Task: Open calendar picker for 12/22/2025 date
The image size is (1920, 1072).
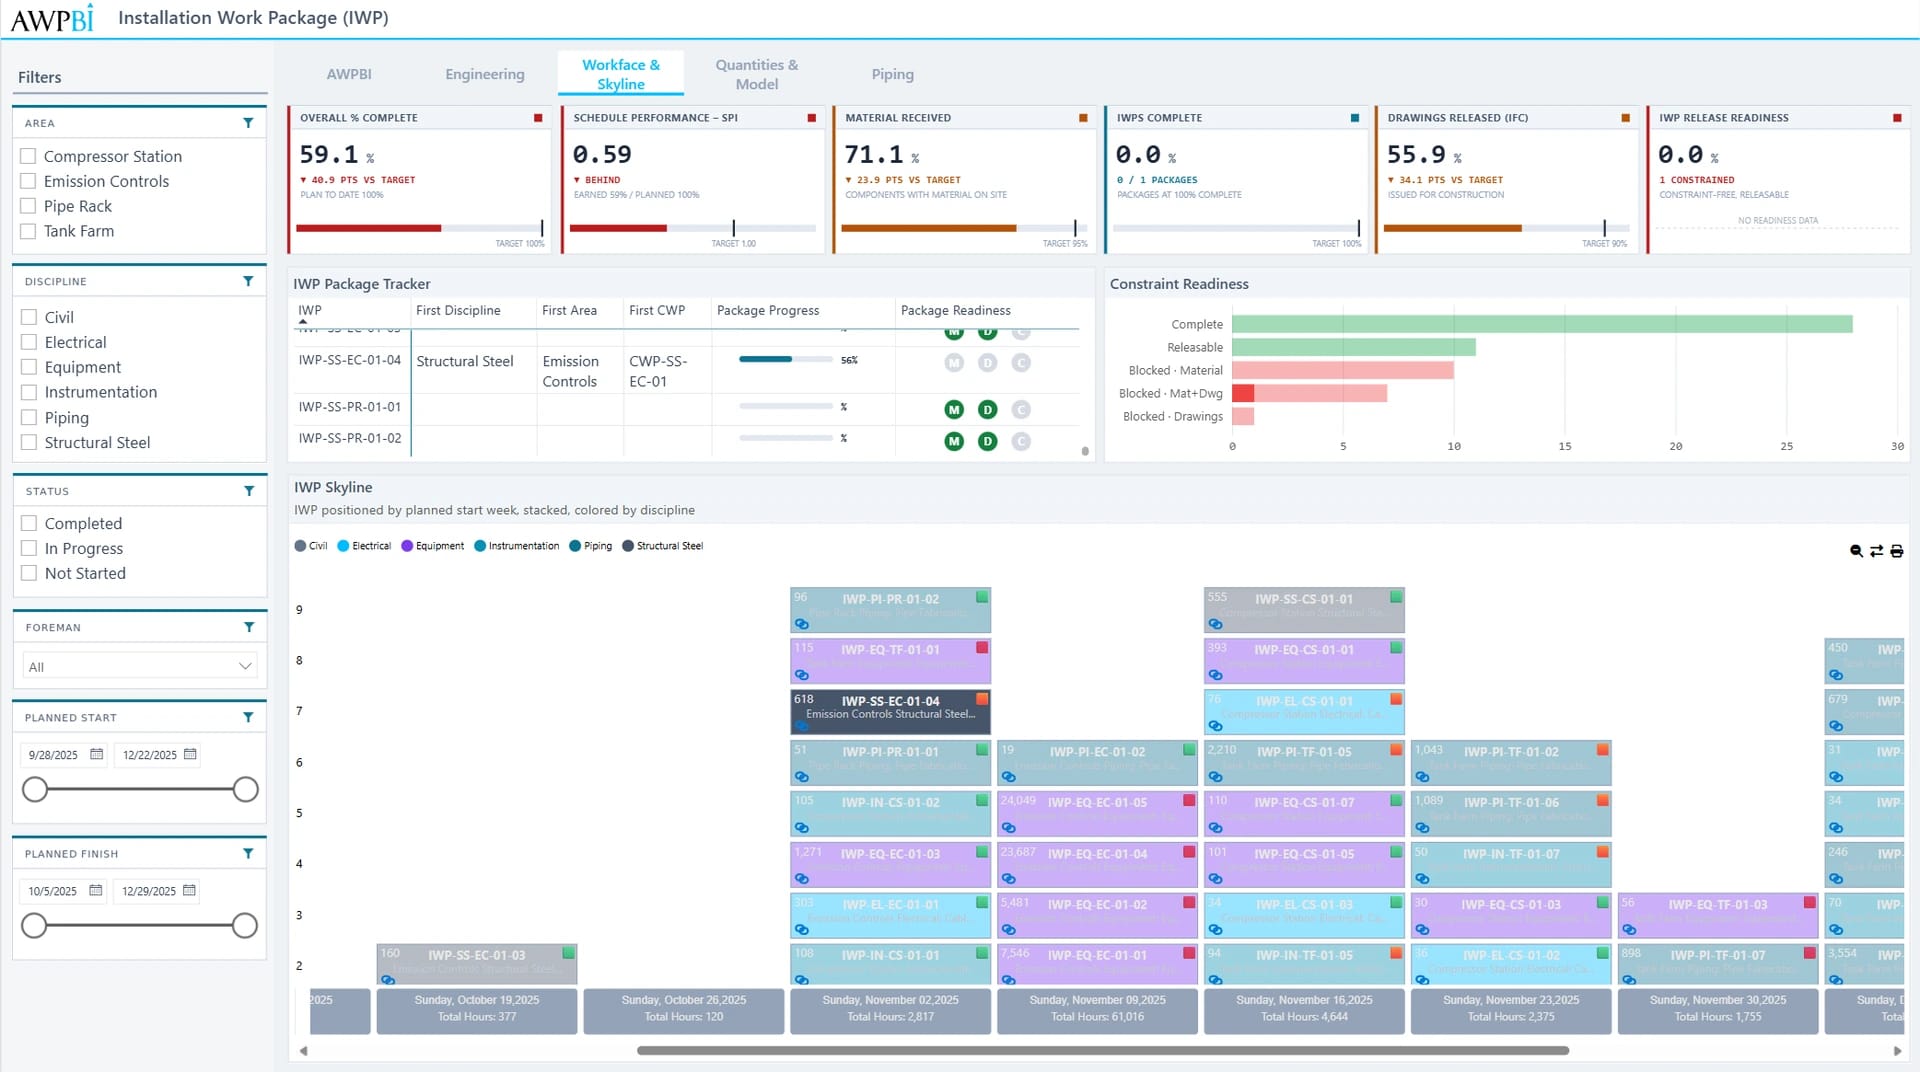Action: 190,754
